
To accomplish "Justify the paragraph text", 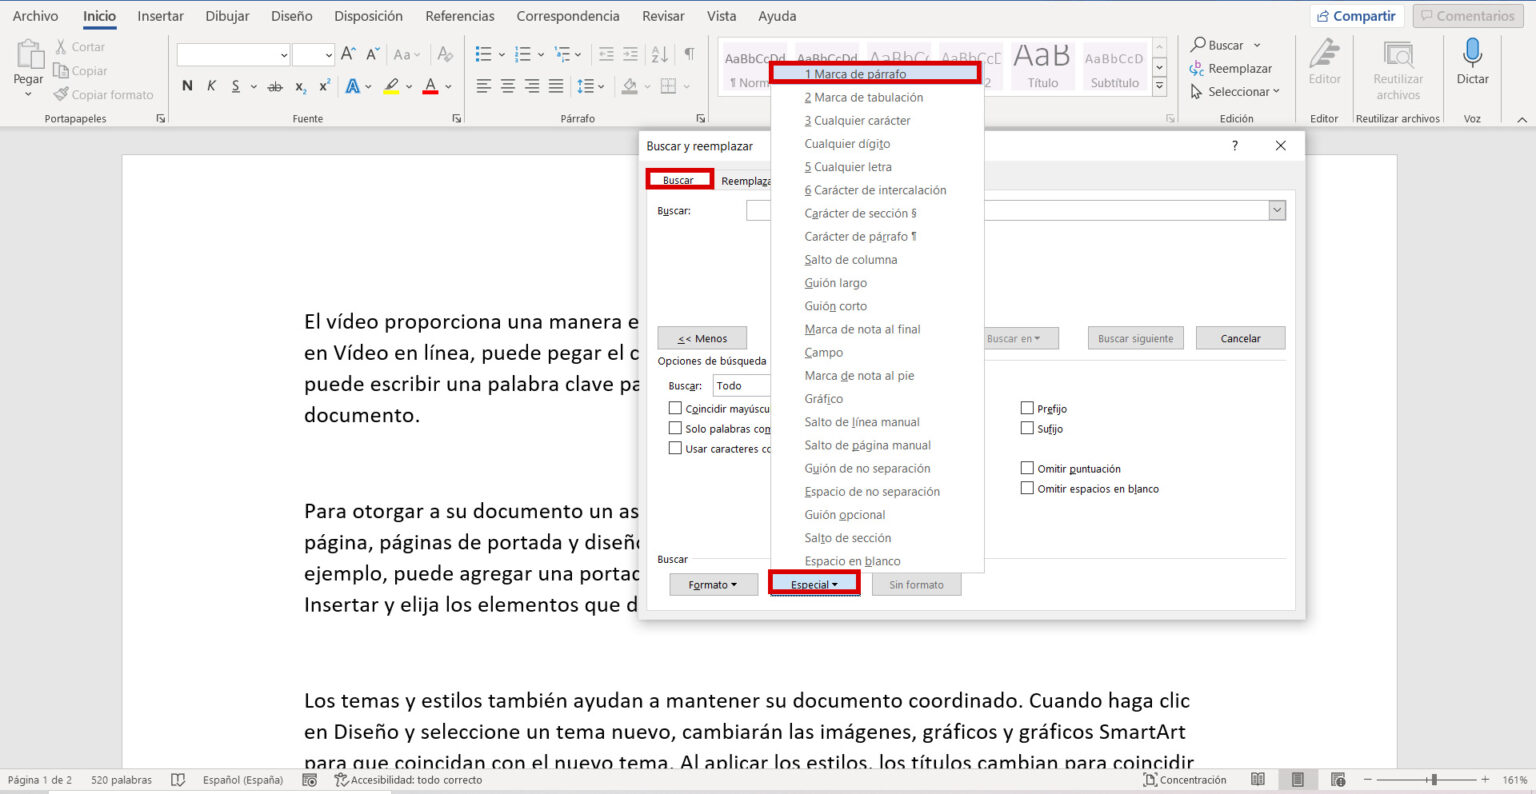I will pos(556,86).
